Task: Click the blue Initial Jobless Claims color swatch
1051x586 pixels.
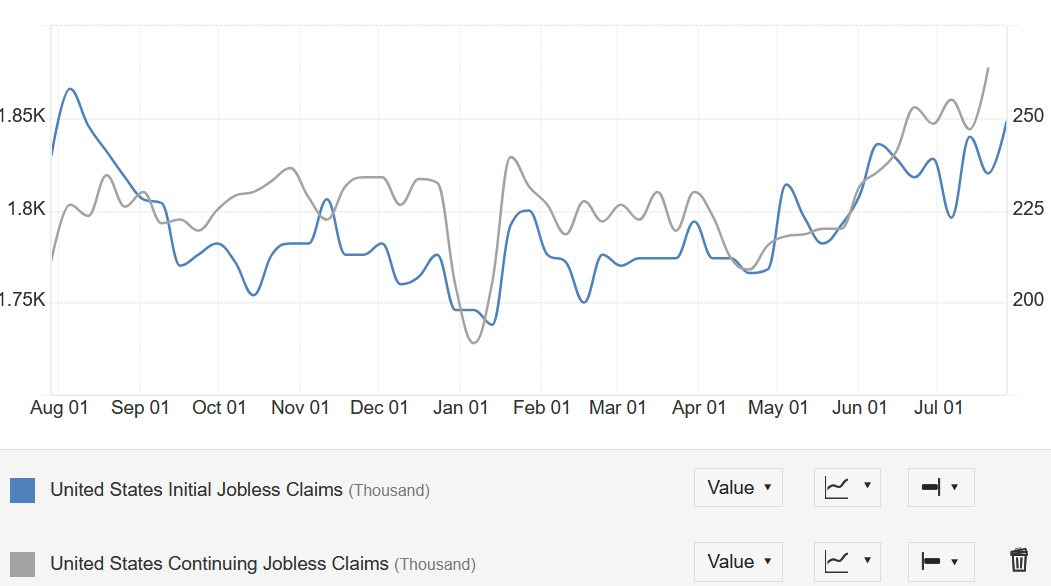Action: pos(22,490)
